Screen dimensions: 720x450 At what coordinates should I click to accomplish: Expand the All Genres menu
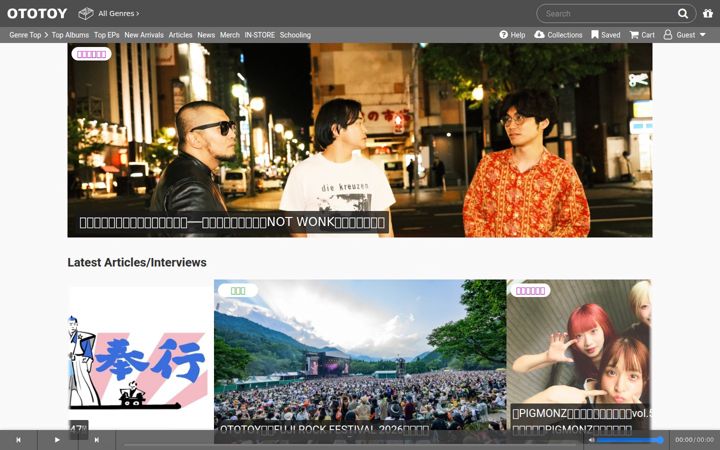[109, 13]
